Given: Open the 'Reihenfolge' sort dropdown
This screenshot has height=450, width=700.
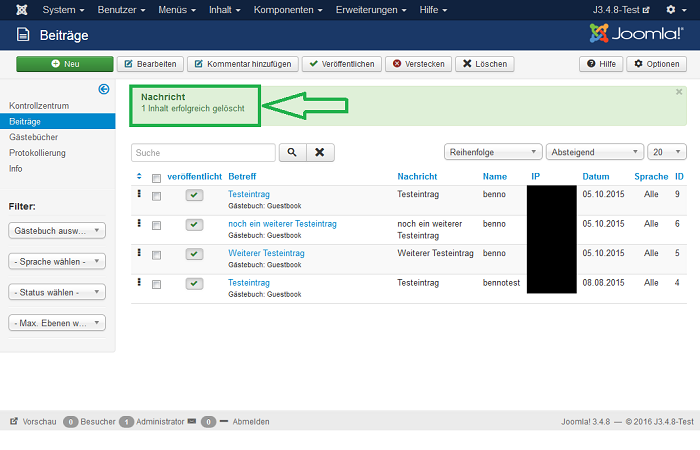Looking at the screenshot, I should (x=492, y=152).
